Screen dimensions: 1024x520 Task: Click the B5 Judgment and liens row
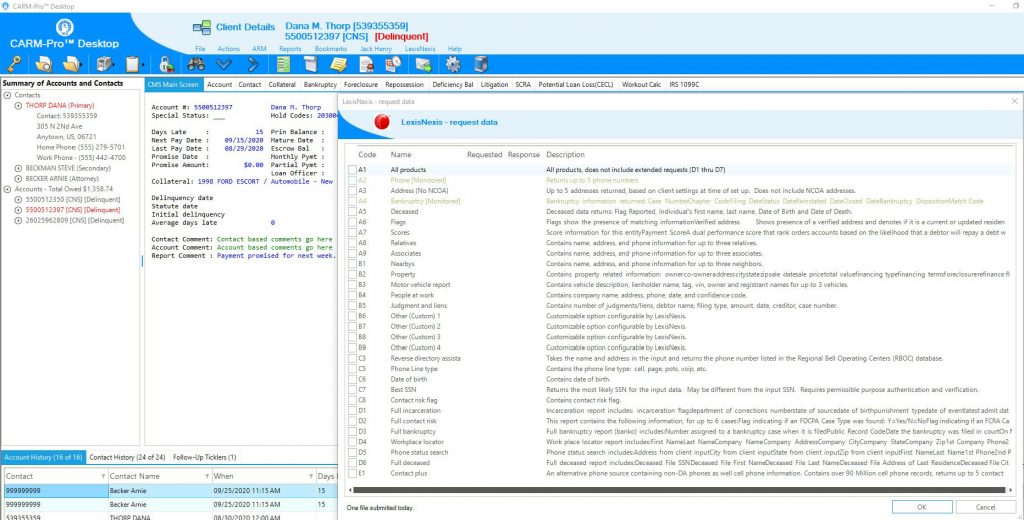pos(679,306)
